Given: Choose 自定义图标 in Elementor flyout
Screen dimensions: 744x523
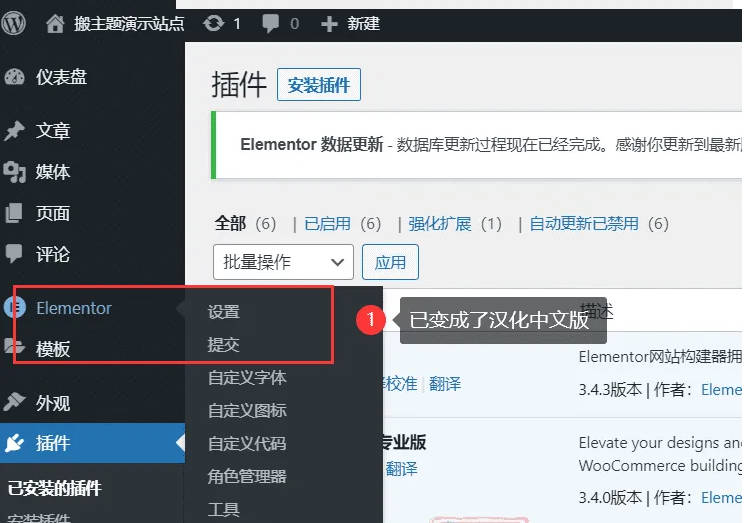Looking at the screenshot, I should [x=247, y=411].
